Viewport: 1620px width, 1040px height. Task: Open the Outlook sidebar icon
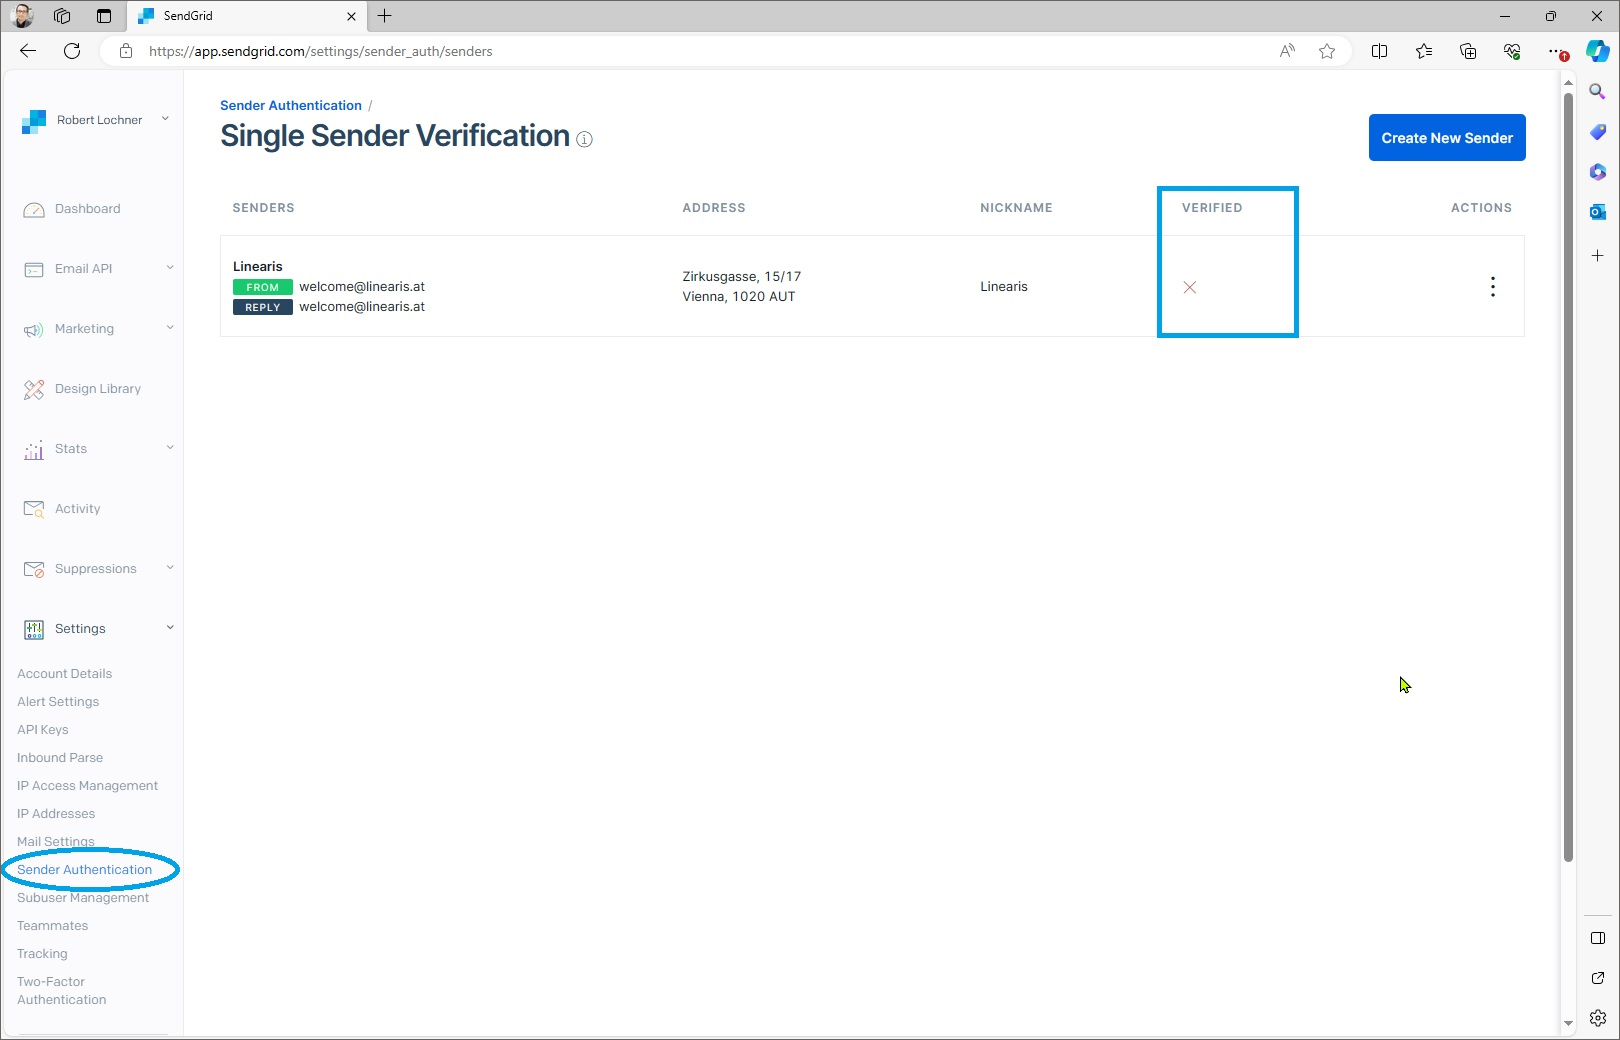pyautogui.click(x=1598, y=212)
